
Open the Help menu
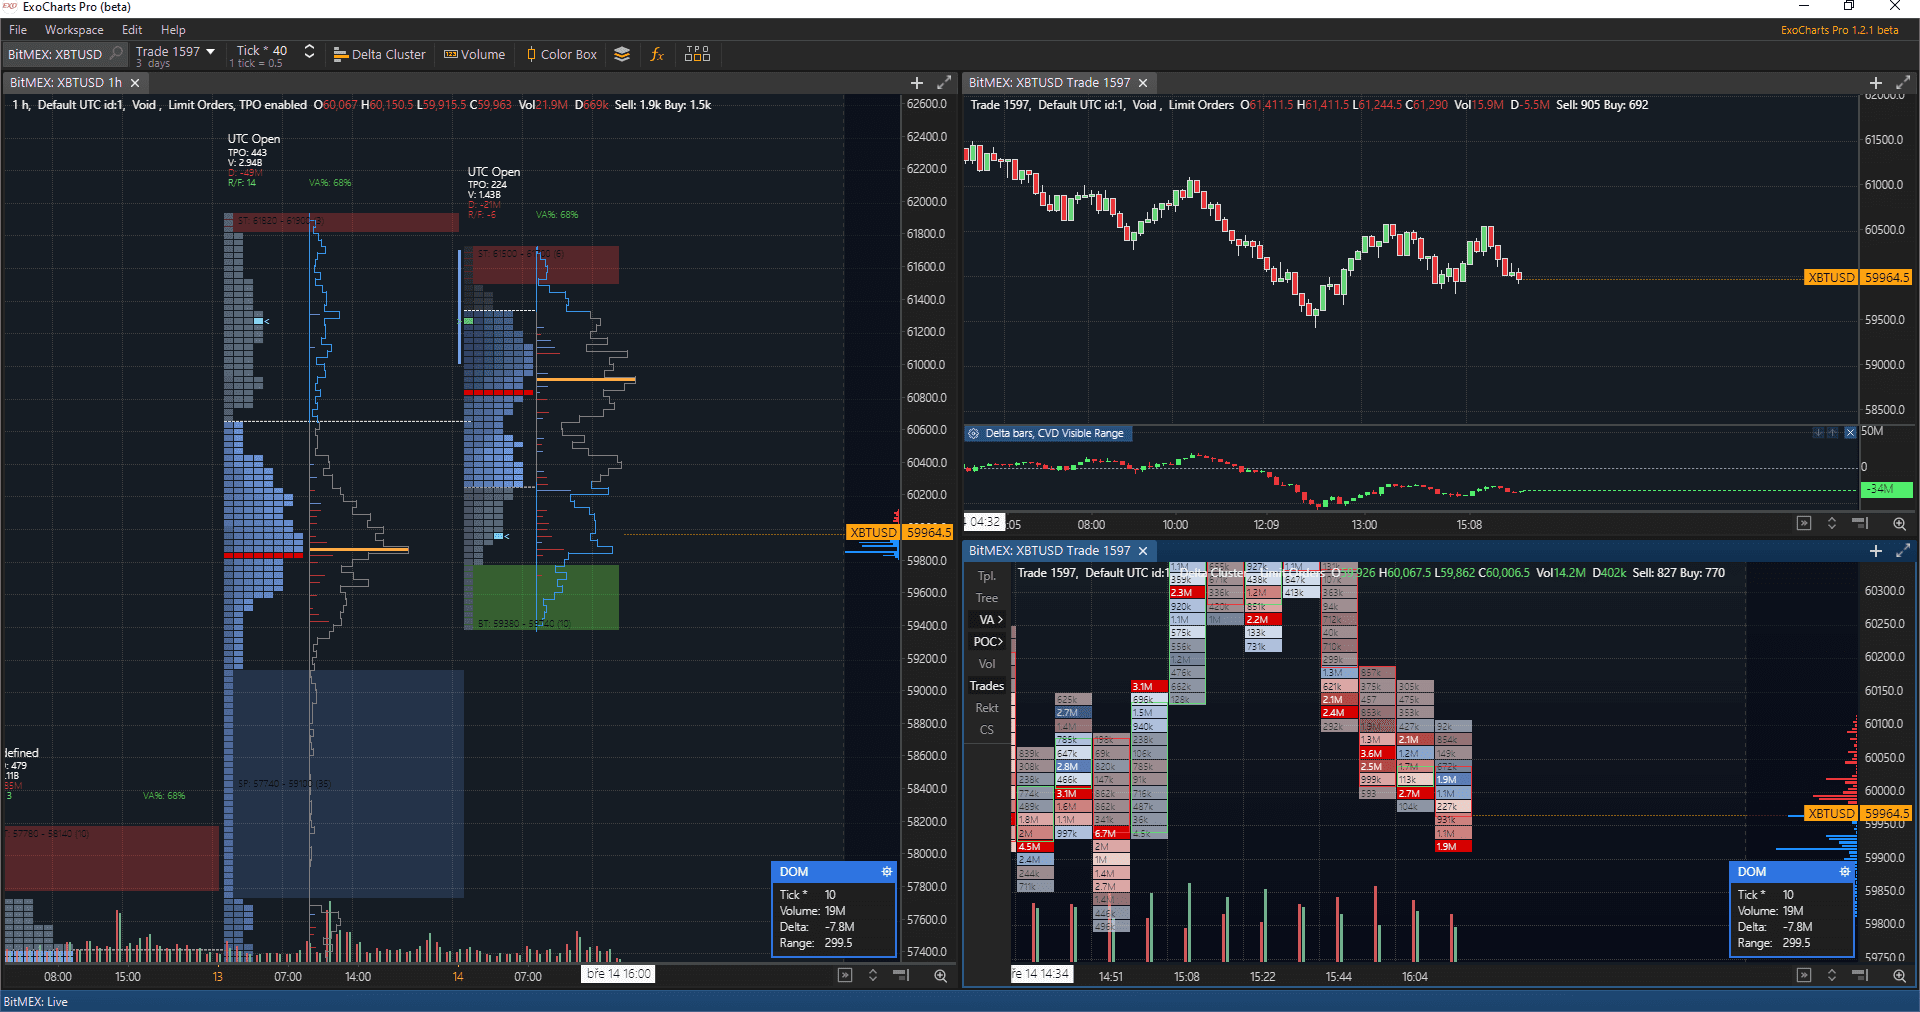click(x=173, y=30)
